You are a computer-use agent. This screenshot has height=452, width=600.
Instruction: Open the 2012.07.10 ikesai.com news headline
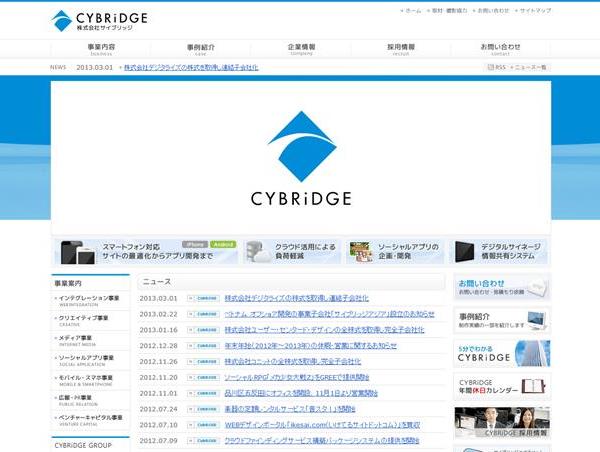click(x=322, y=425)
